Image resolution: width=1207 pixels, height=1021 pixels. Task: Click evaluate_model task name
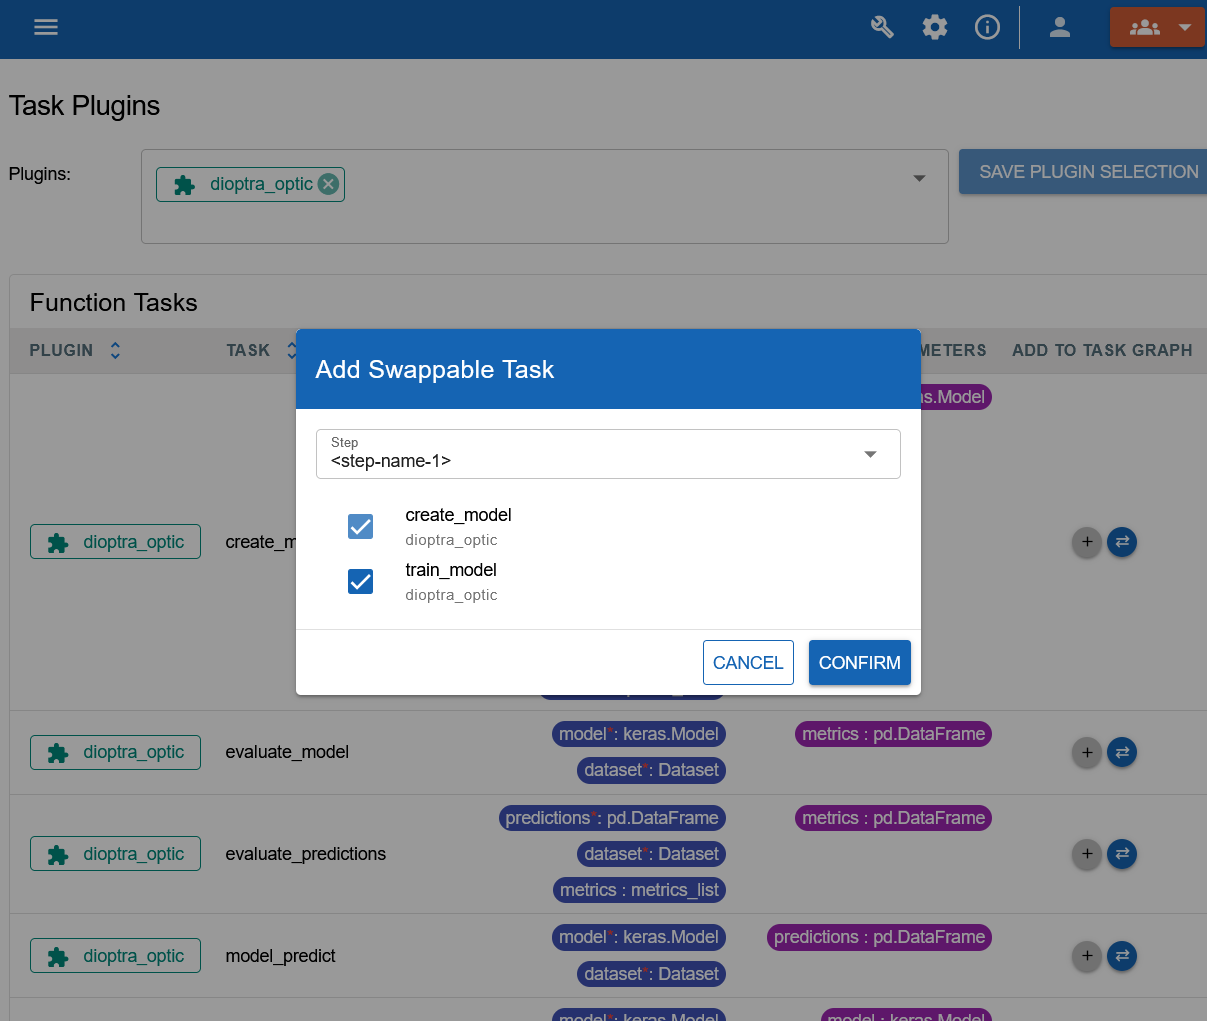click(287, 752)
